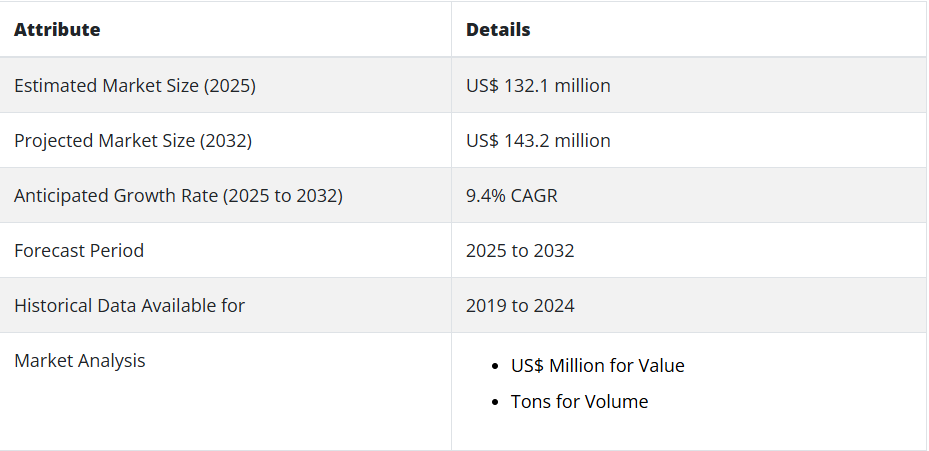Click the word CAGR

point(534,196)
